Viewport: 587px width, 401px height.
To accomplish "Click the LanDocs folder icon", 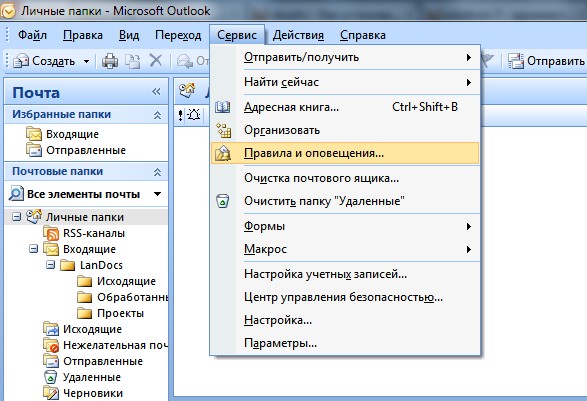I will coord(68,265).
